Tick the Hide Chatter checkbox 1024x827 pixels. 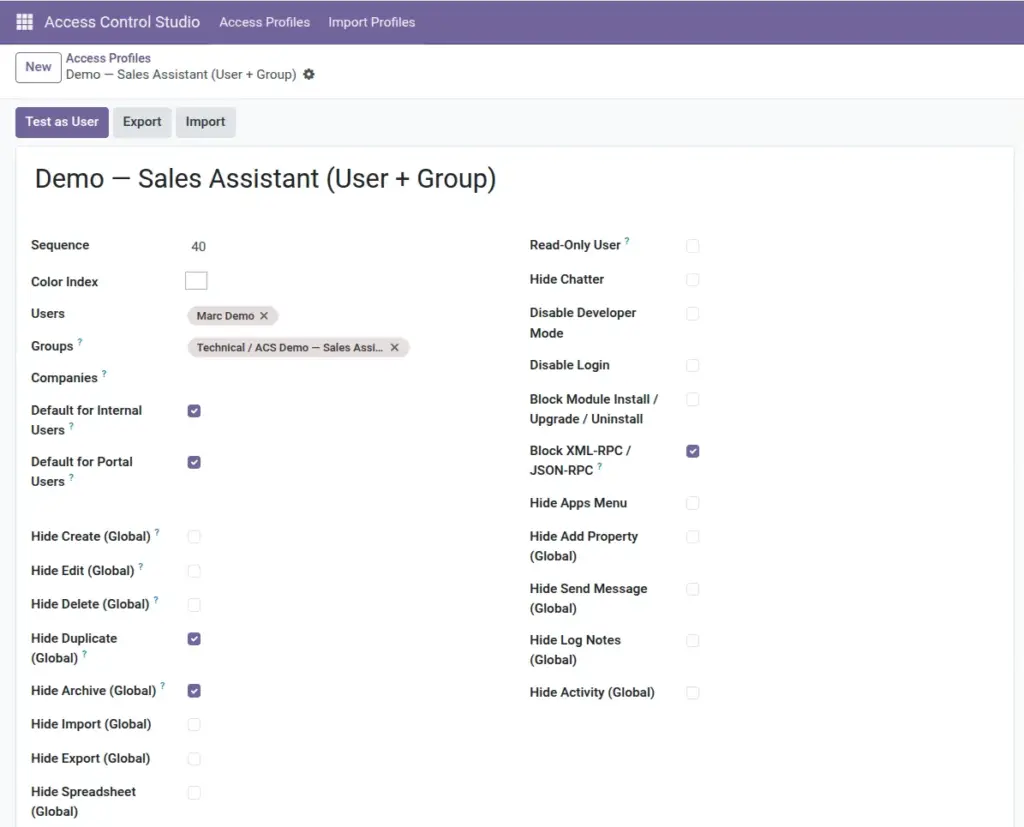pyautogui.click(x=693, y=280)
